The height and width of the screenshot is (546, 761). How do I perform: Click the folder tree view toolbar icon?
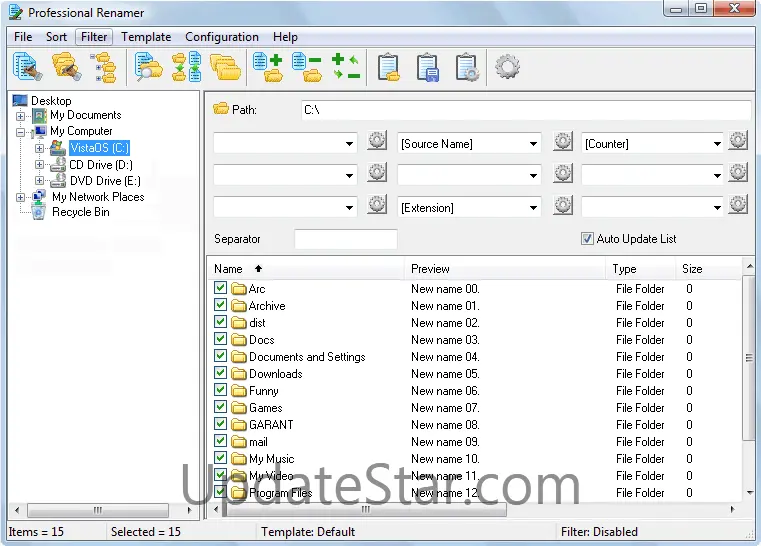[x=104, y=67]
